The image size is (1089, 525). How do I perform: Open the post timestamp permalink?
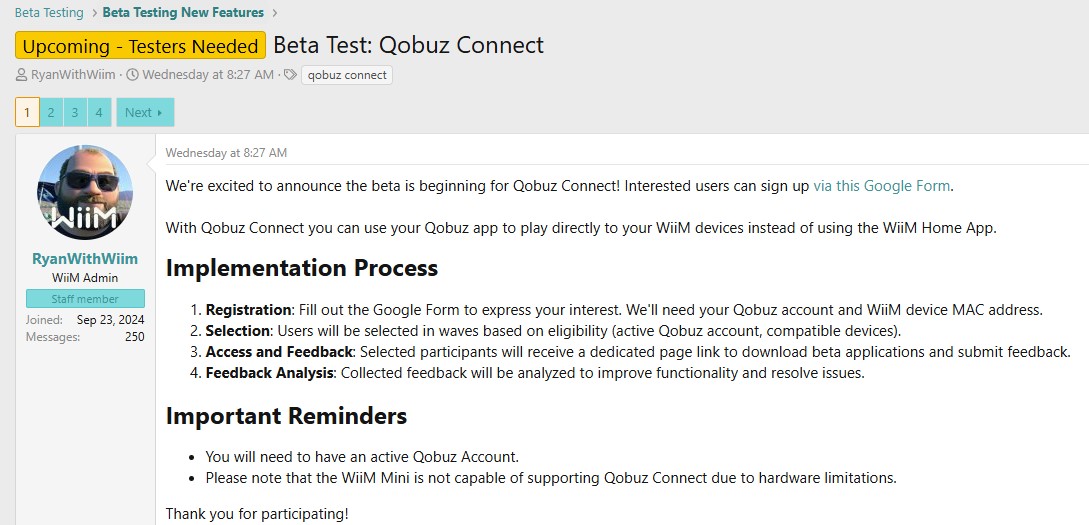pyautogui.click(x=226, y=153)
